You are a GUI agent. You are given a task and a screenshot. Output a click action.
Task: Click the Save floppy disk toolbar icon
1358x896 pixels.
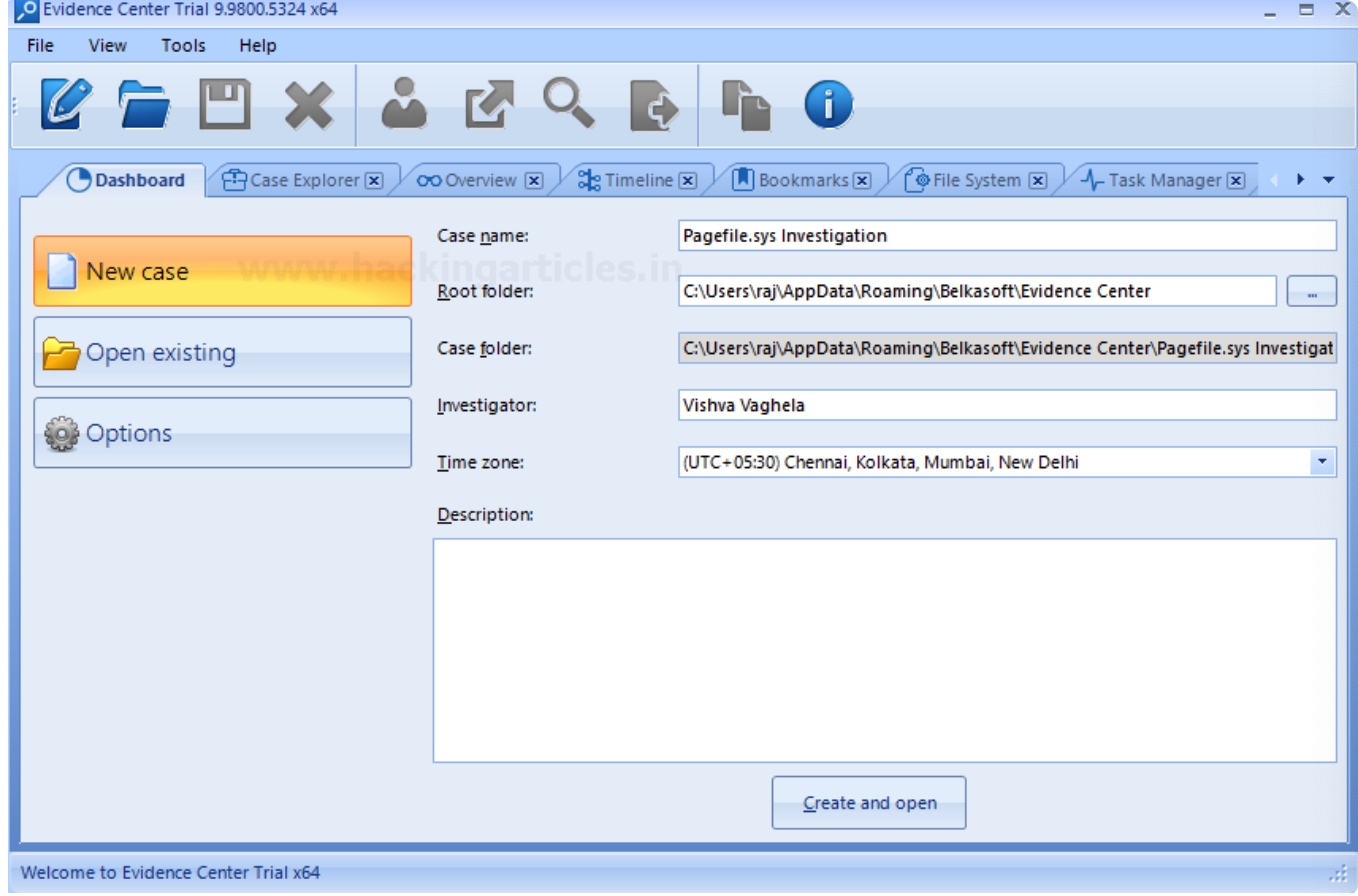pyautogui.click(x=224, y=105)
